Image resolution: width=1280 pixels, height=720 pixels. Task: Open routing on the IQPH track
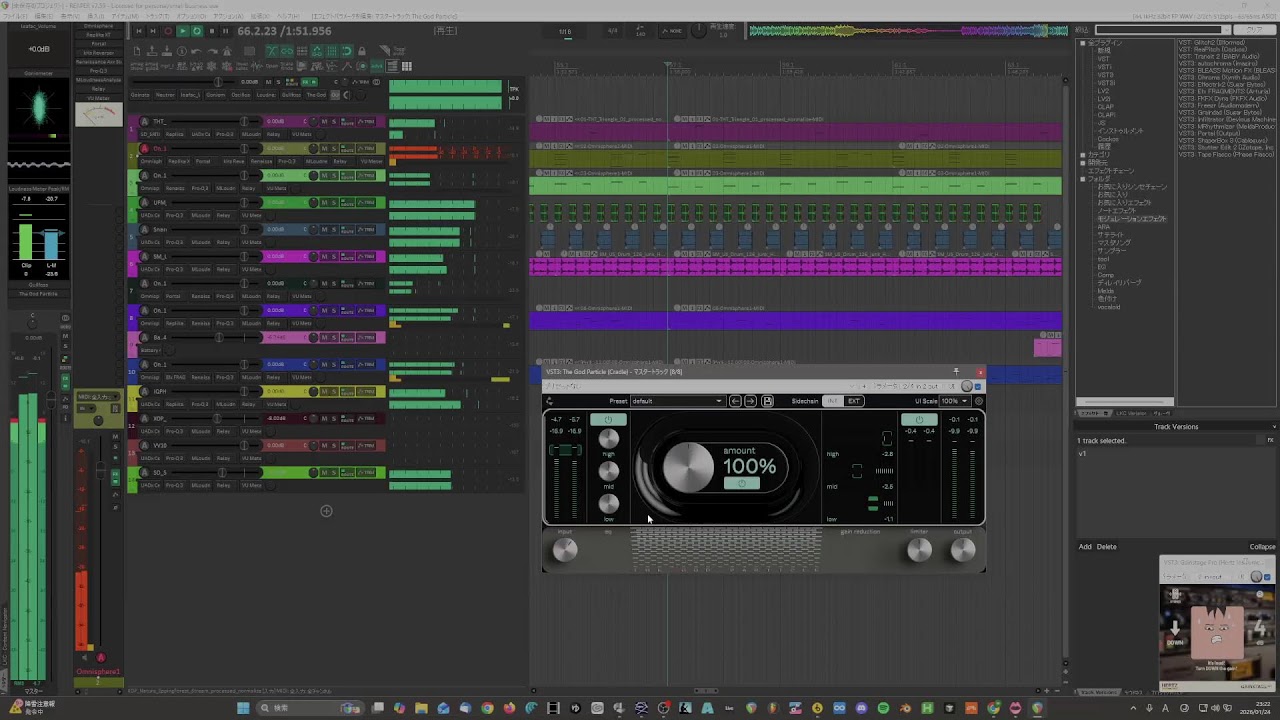(348, 391)
